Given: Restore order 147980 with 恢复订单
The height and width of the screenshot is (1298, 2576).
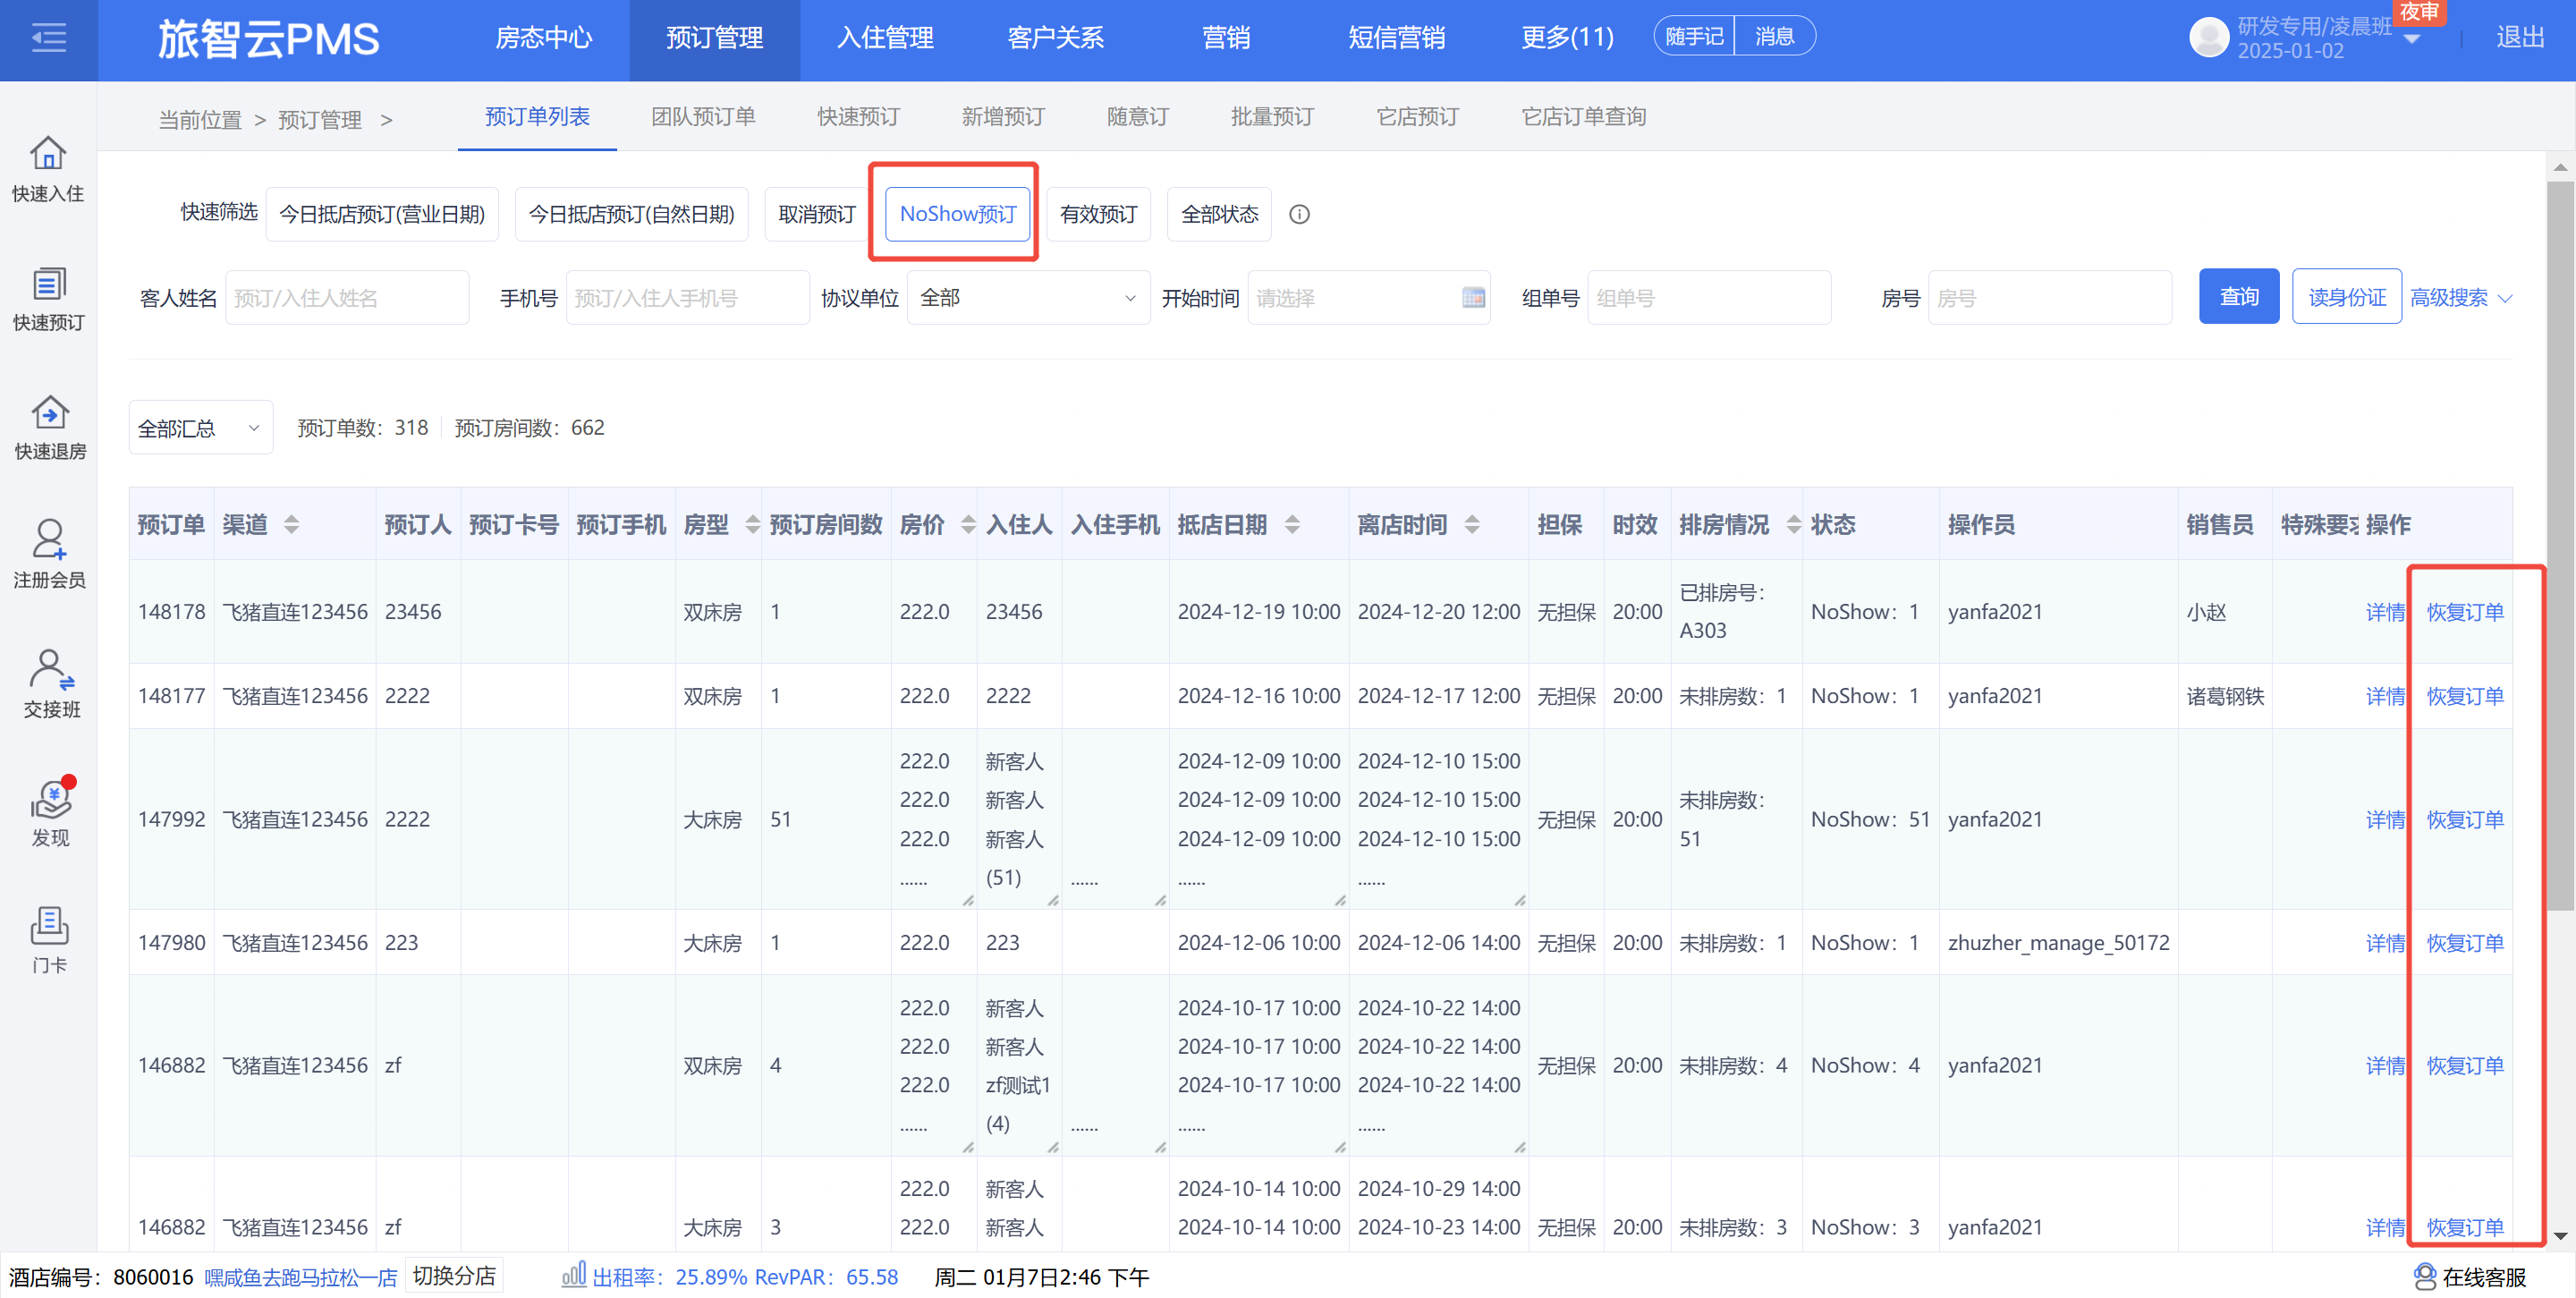Looking at the screenshot, I should 2465,943.
